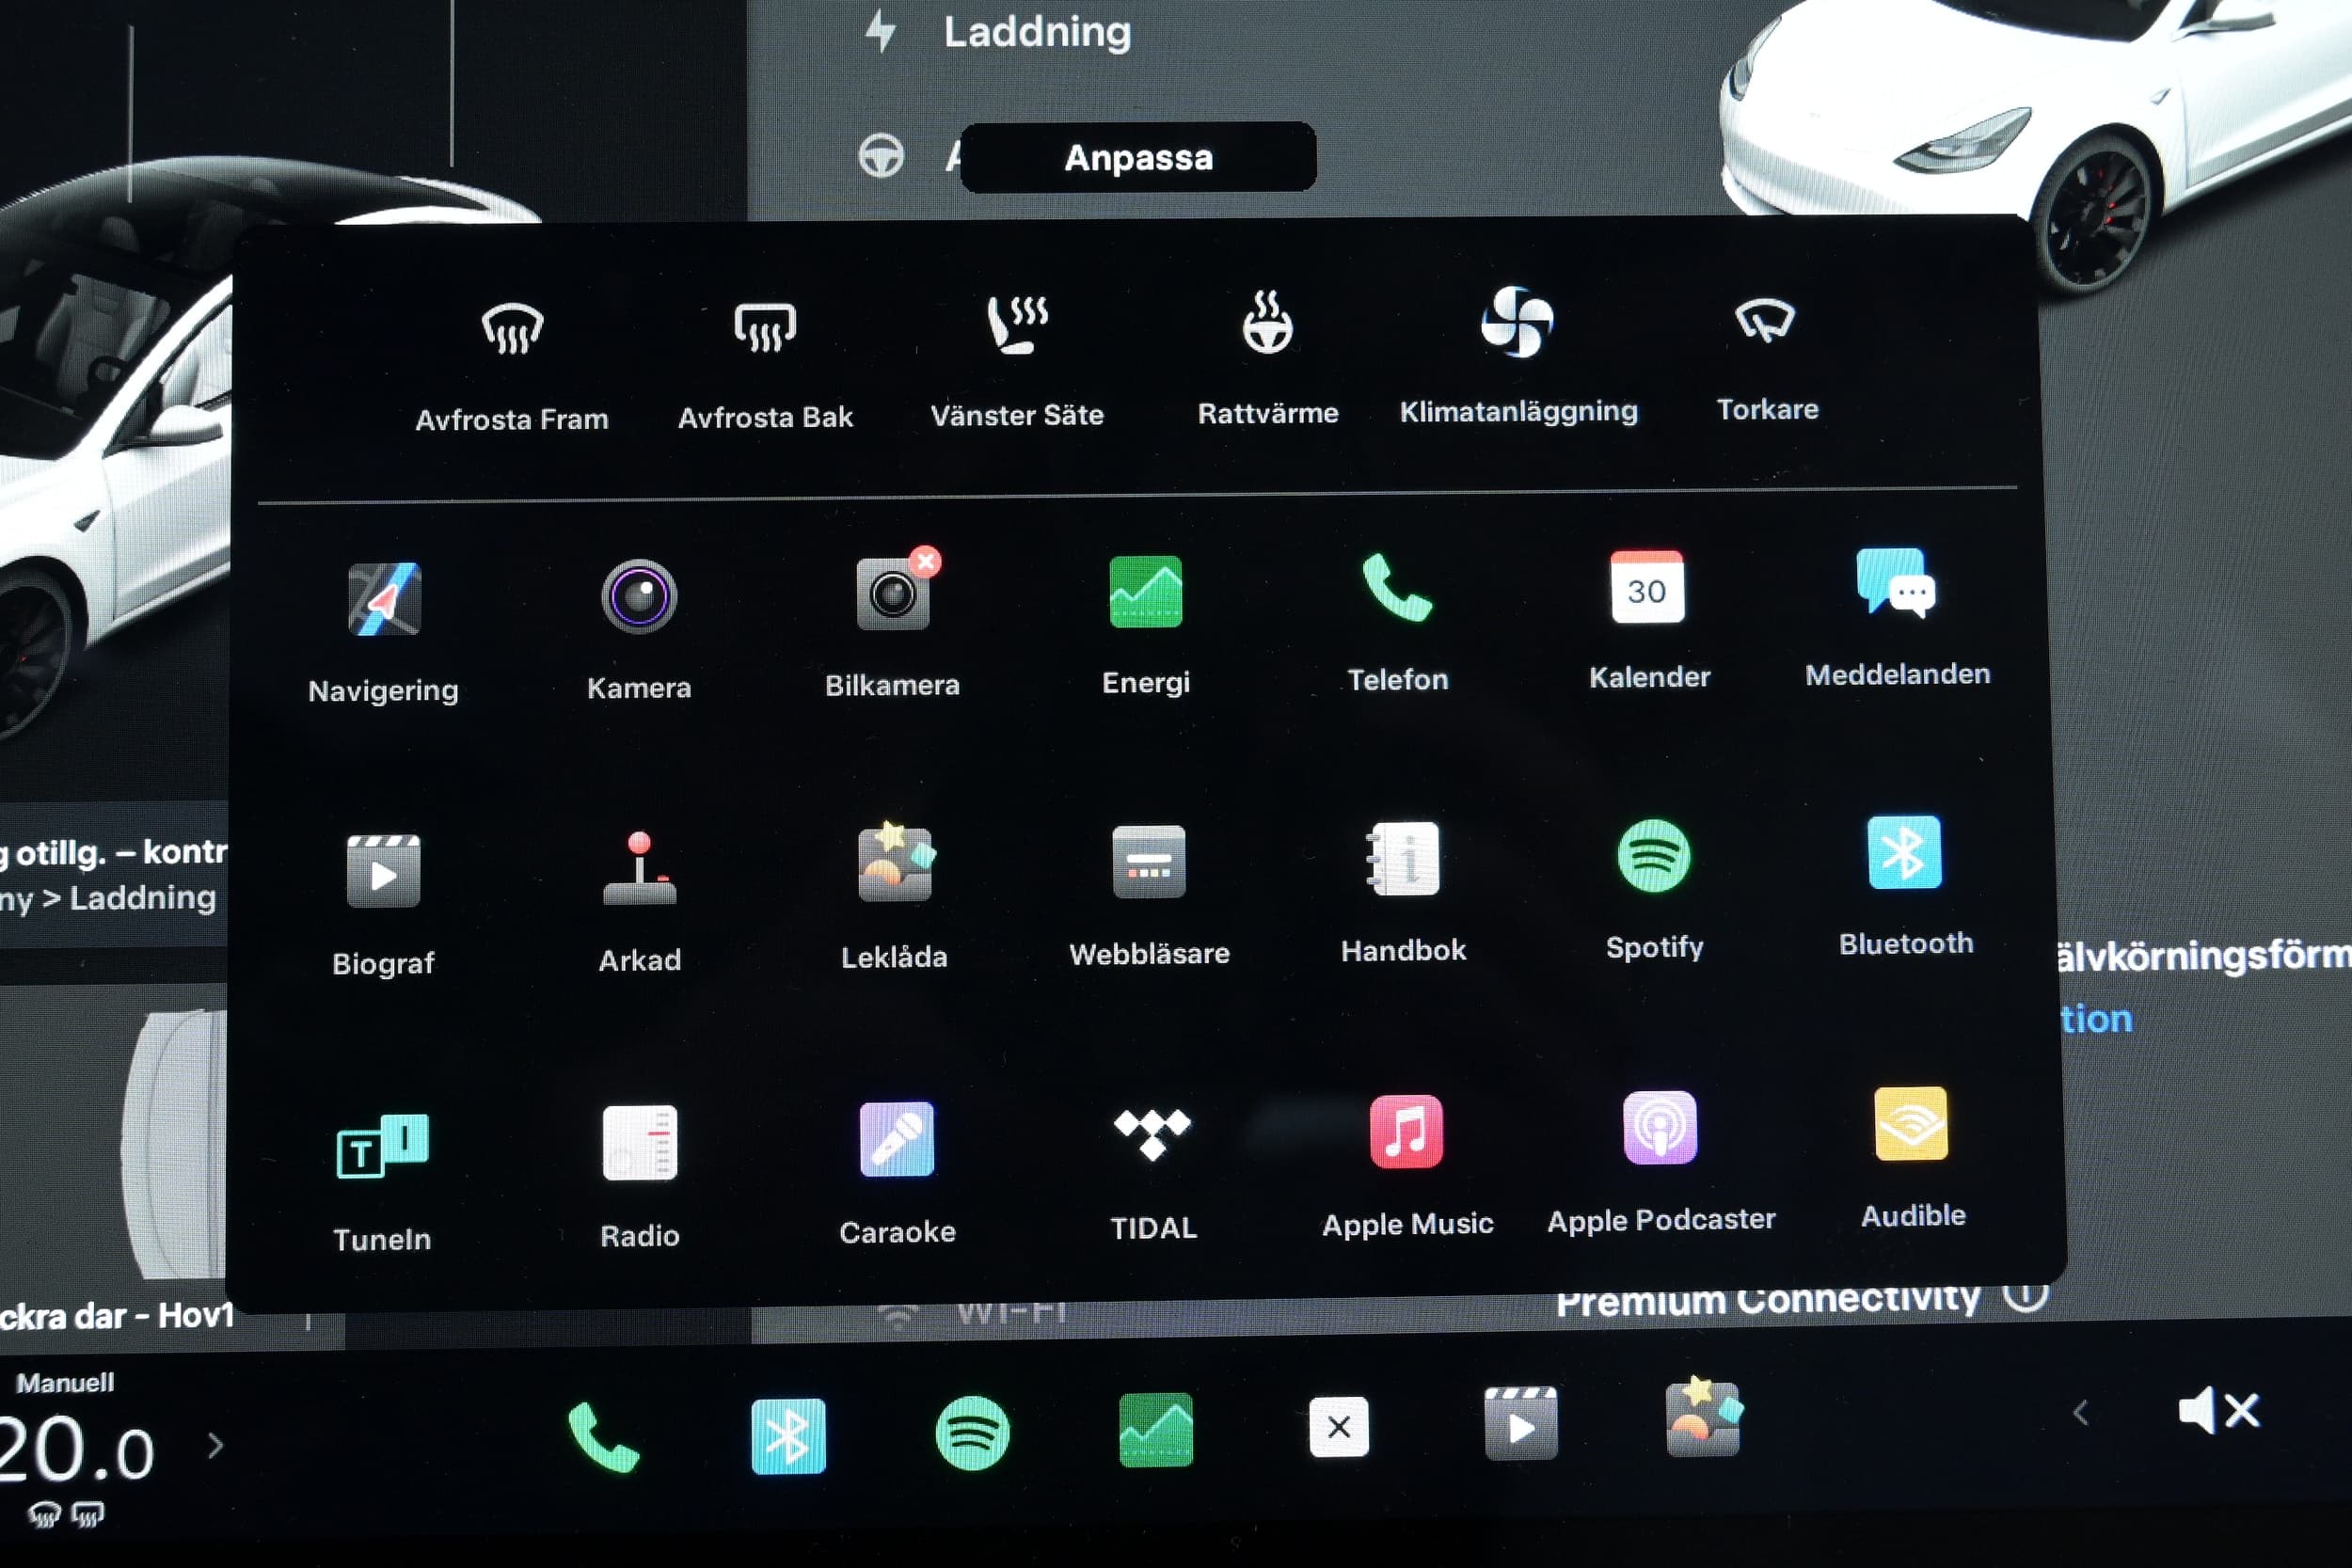
Task: Tap Energy chart icon in bottom dock
Action: pos(1156,1430)
